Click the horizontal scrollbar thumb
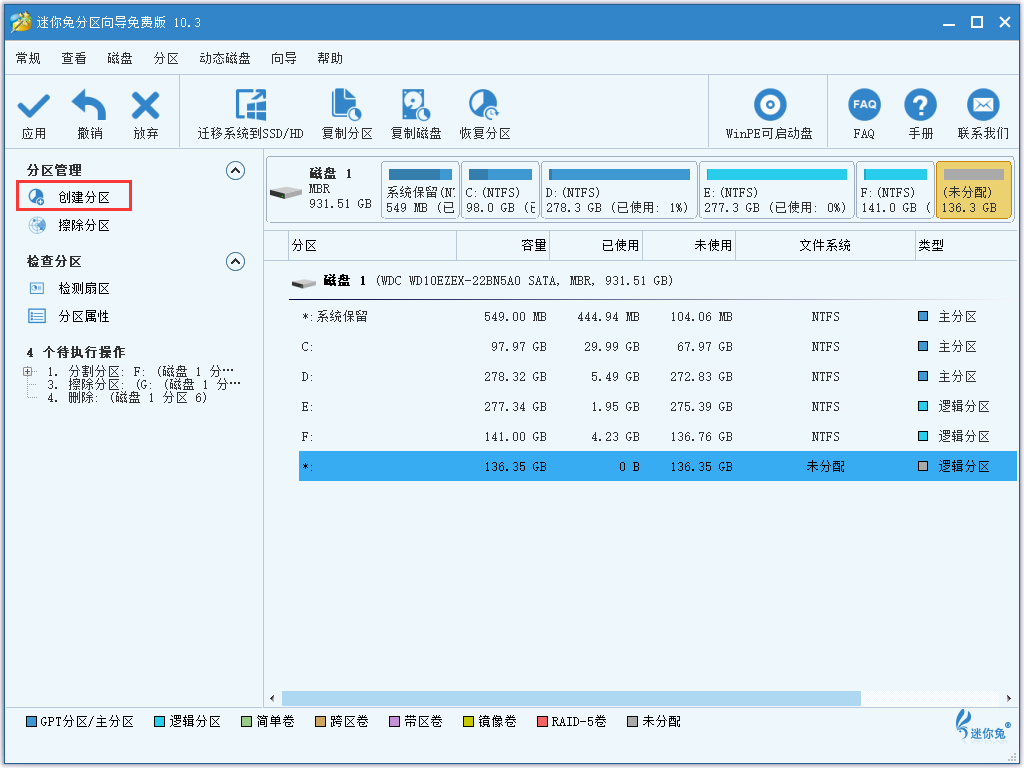The height and width of the screenshot is (768, 1024). point(571,698)
